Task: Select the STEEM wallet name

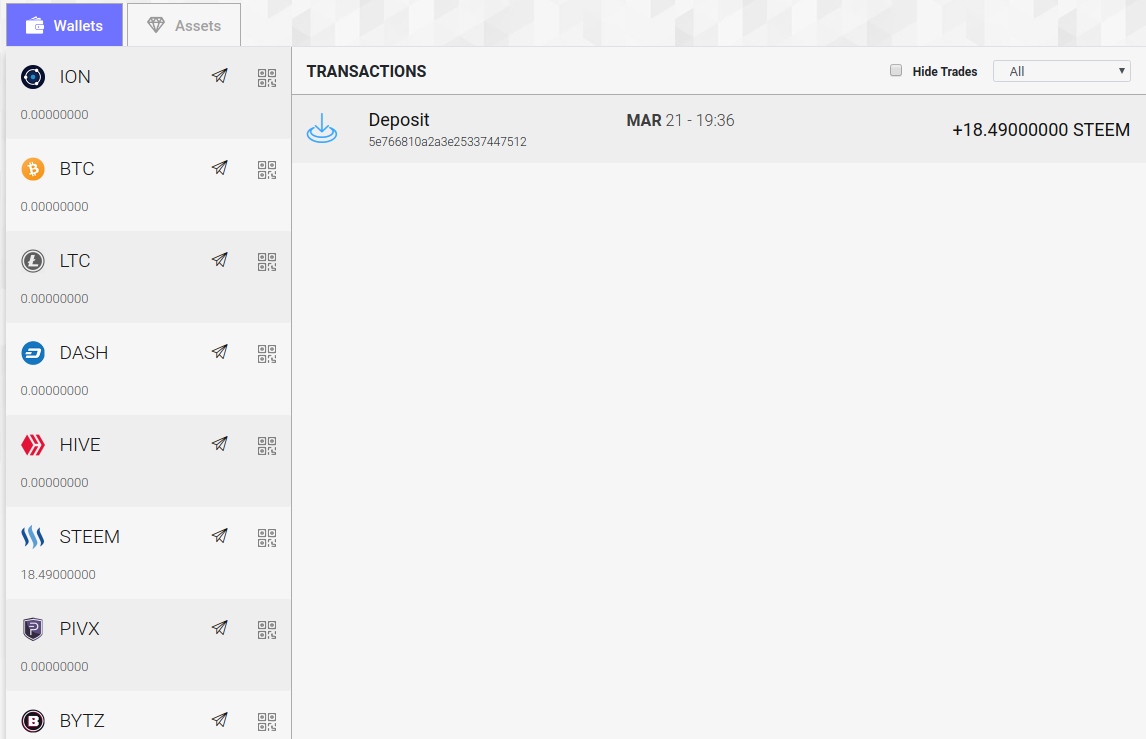Action: point(90,537)
